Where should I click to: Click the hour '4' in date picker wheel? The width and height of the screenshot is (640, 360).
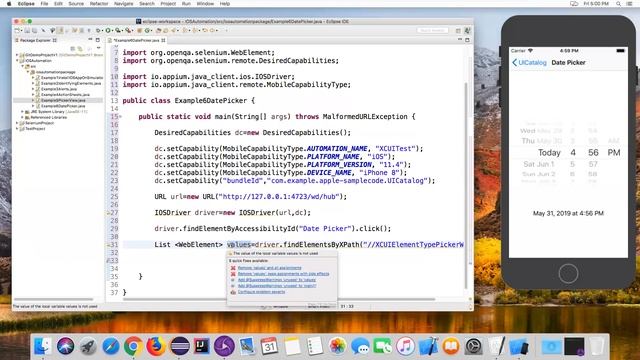pyautogui.click(x=573, y=153)
